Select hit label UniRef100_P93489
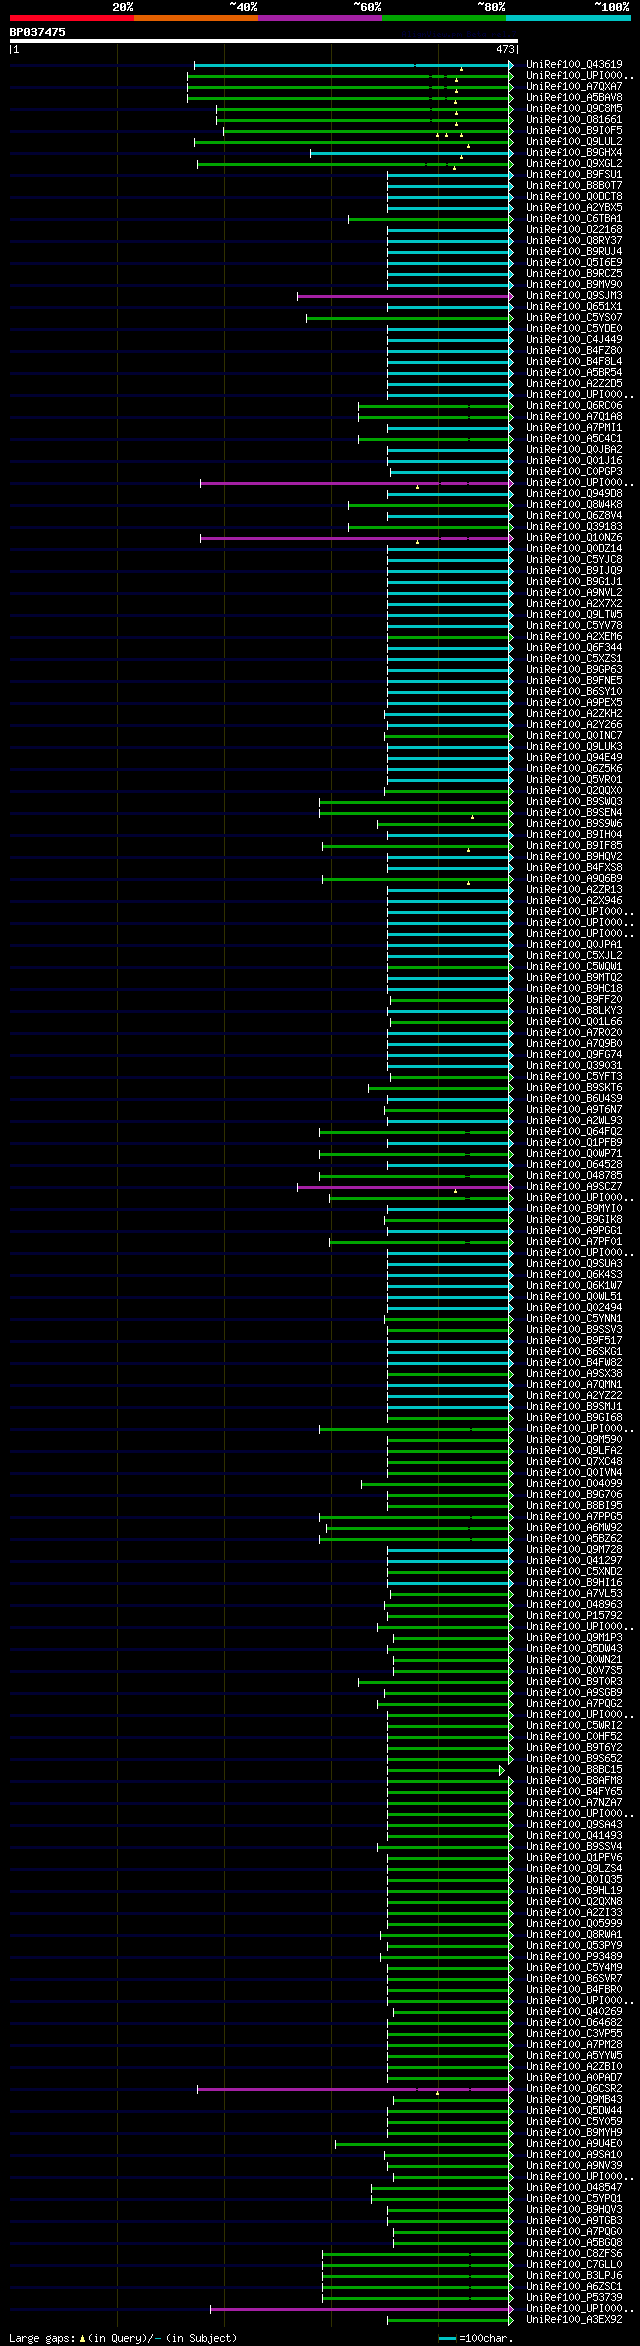640x2346 pixels. [x=574, y=1956]
